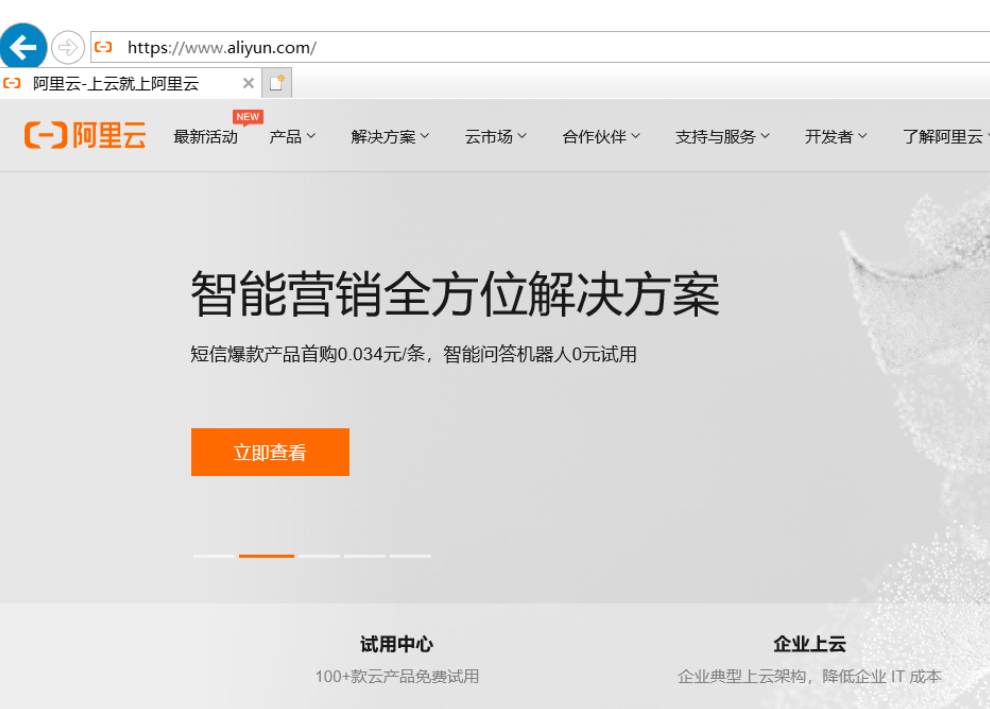Click the NEW badge above 最新活动
This screenshot has height=709, width=990.
pos(248,117)
